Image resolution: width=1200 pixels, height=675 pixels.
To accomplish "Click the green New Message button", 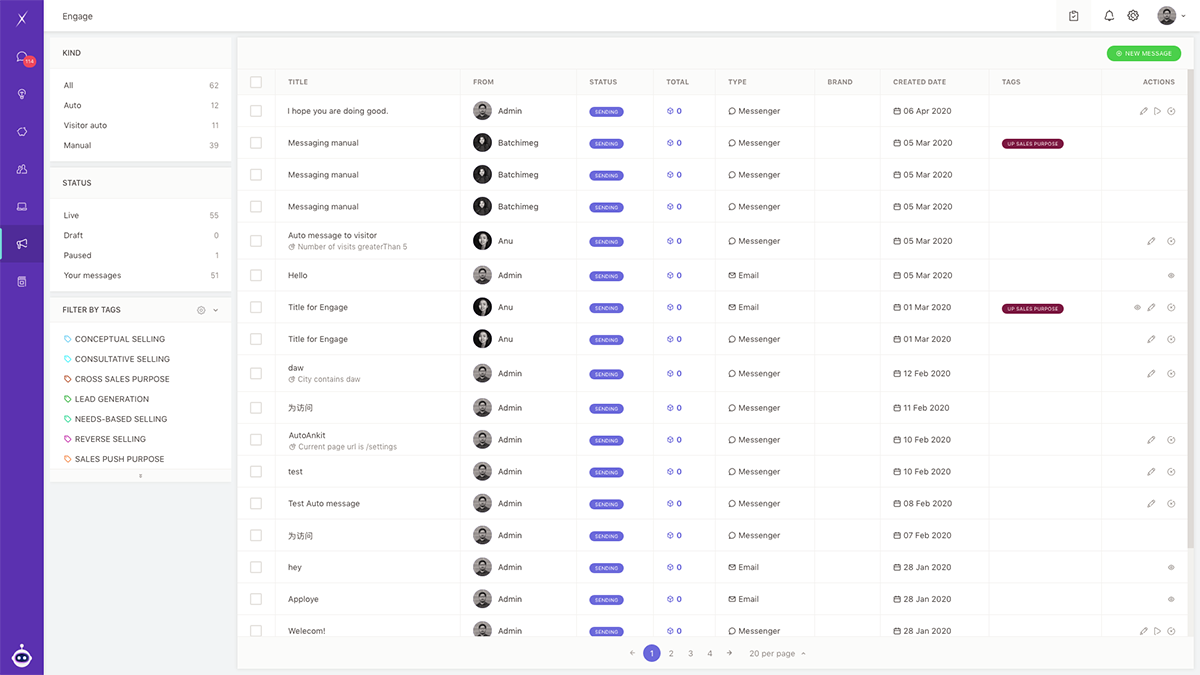I will pyautogui.click(x=1143, y=54).
